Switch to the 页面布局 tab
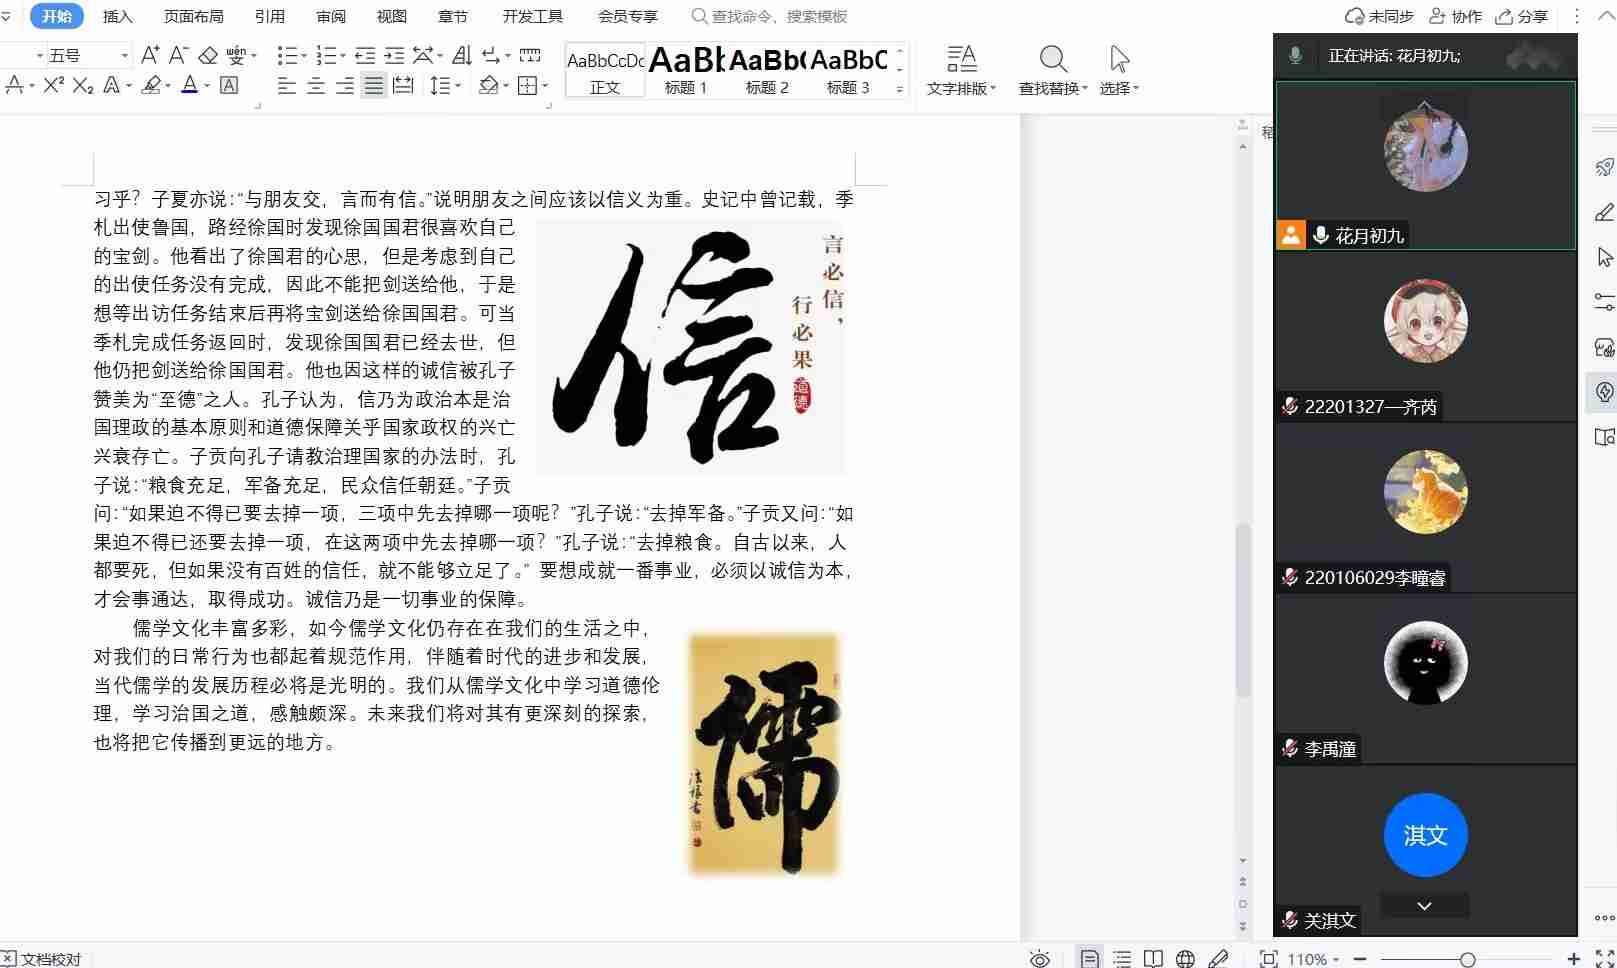This screenshot has width=1617, height=968. (x=193, y=16)
